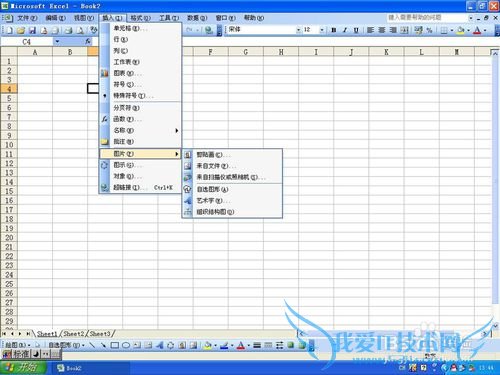Screen dimensions: 500x375
Task: Open the 格式 Format menu
Action: click(x=140, y=18)
